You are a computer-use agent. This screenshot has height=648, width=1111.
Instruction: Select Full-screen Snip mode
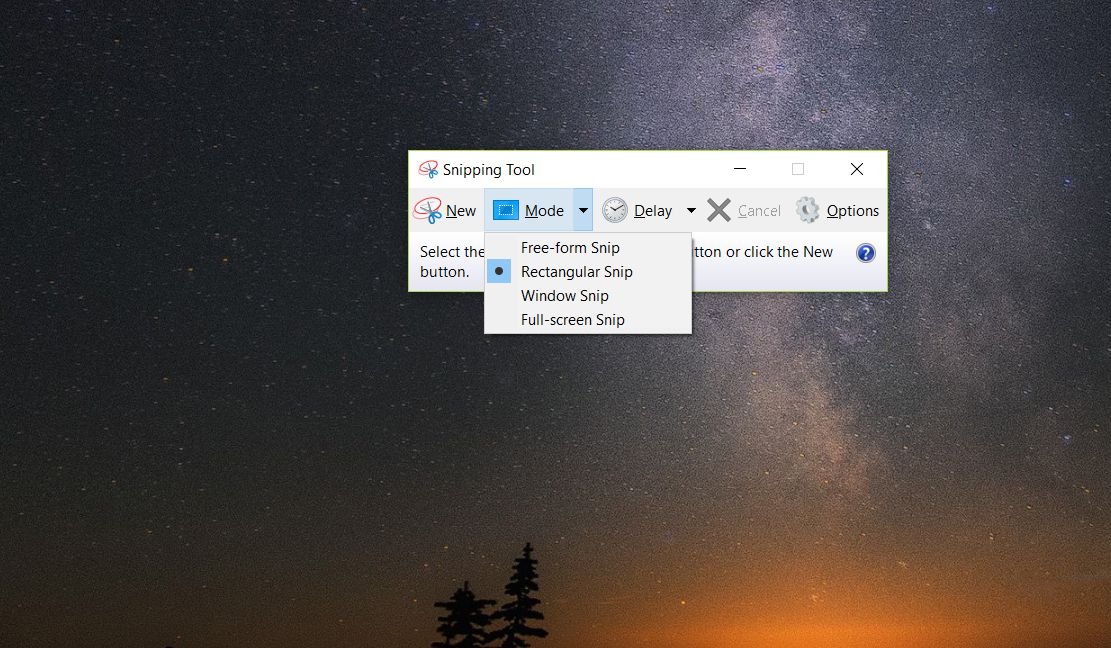pos(572,320)
